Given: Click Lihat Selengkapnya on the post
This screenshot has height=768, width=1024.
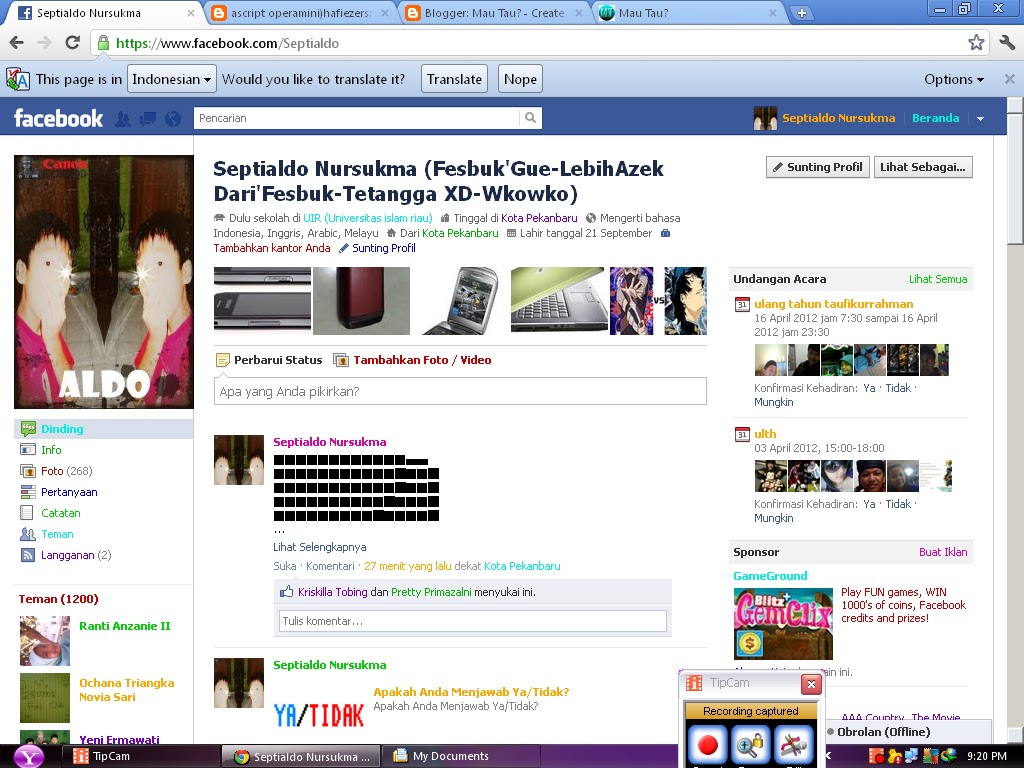Looking at the screenshot, I should tap(319, 547).
